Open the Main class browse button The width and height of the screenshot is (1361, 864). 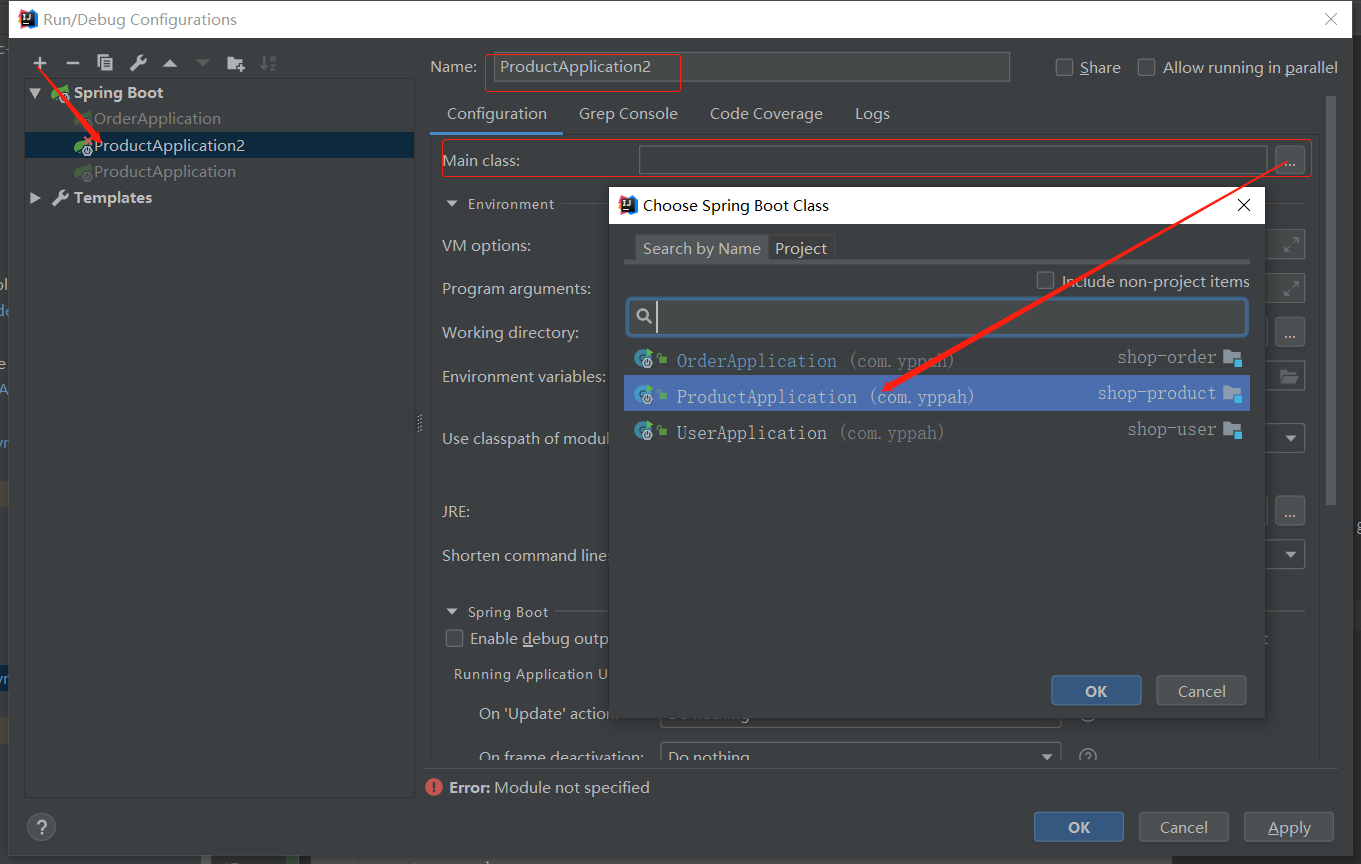[x=1290, y=160]
